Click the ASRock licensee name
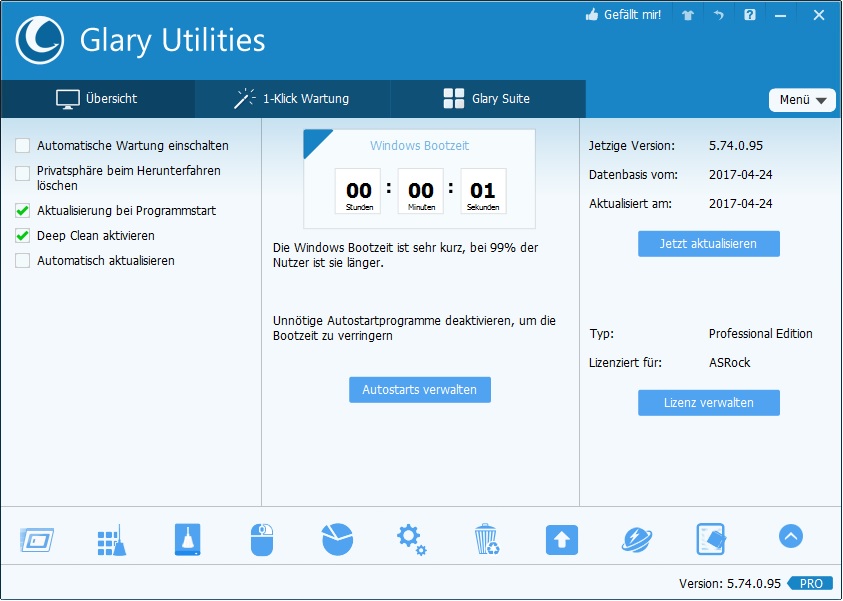 (729, 363)
